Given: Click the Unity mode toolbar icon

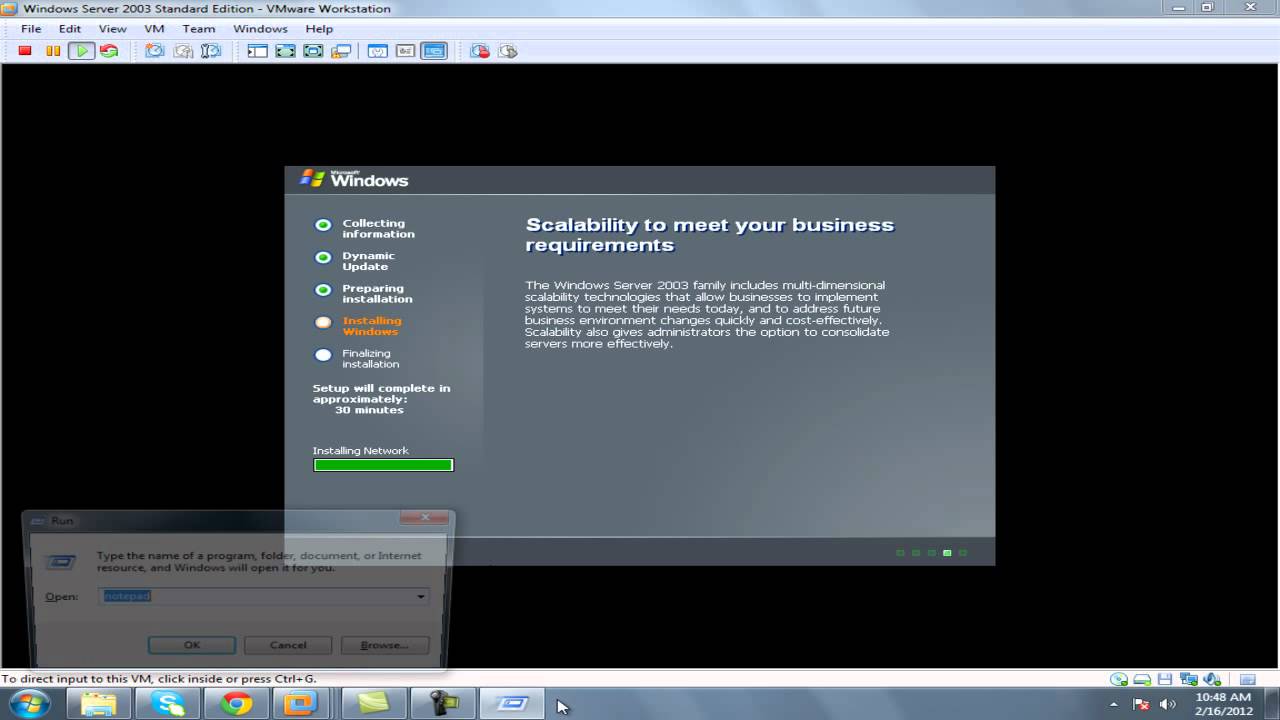Looking at the screenshot, I should click(341, 51).
